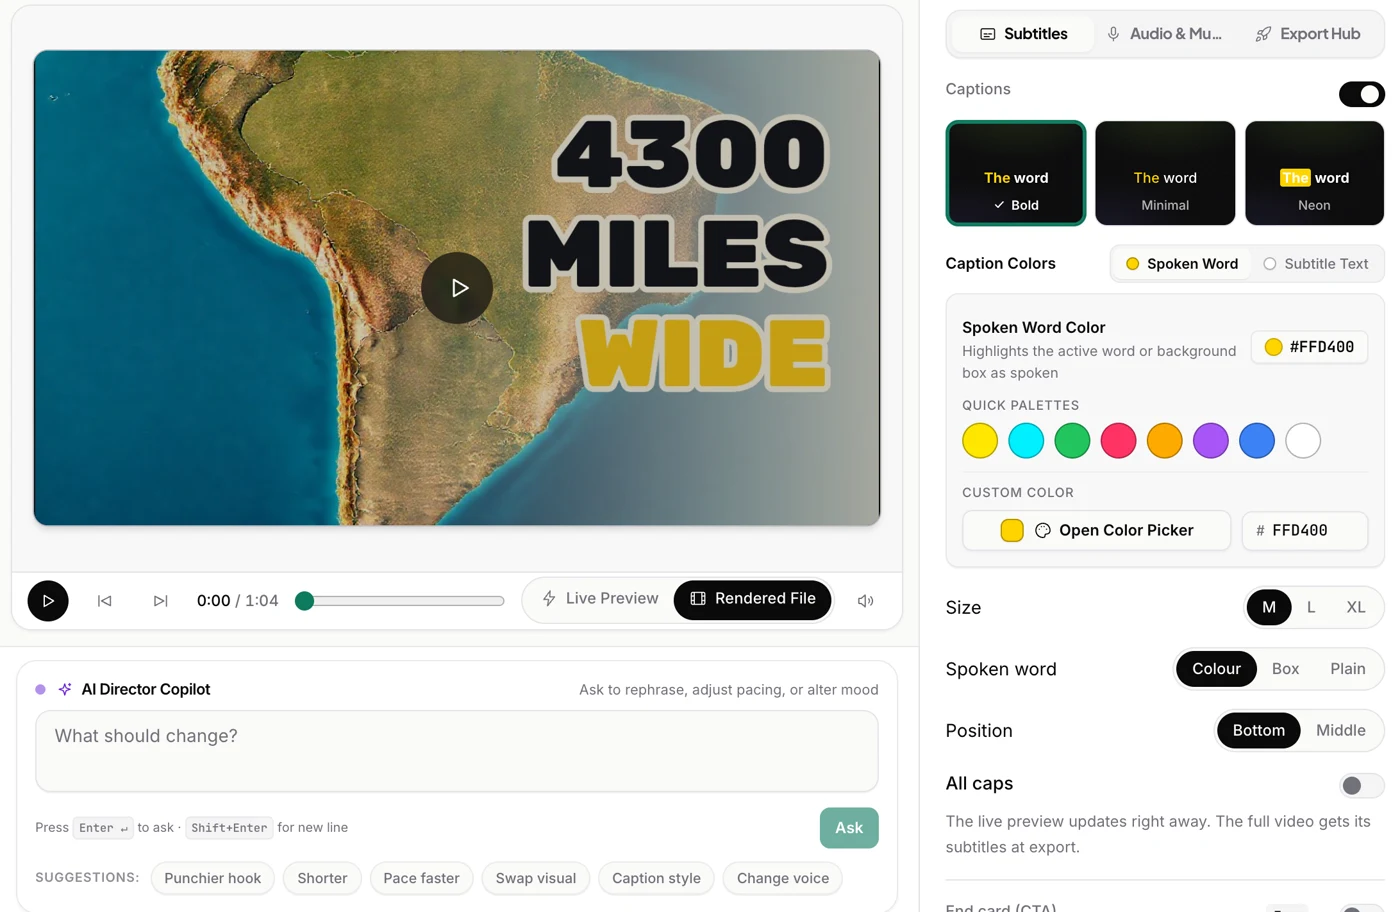Click the custom hex color field

[1305, 531]
